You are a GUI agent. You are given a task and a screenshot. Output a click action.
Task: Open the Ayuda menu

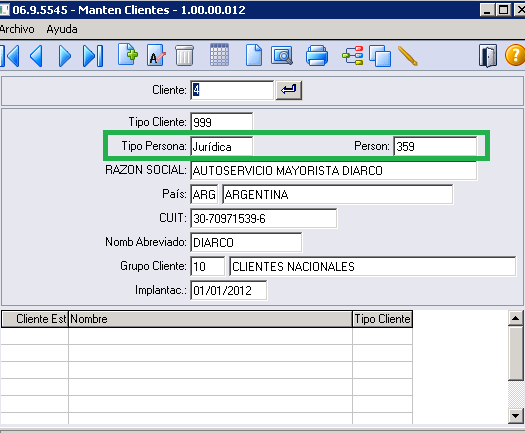click(62, 29)
